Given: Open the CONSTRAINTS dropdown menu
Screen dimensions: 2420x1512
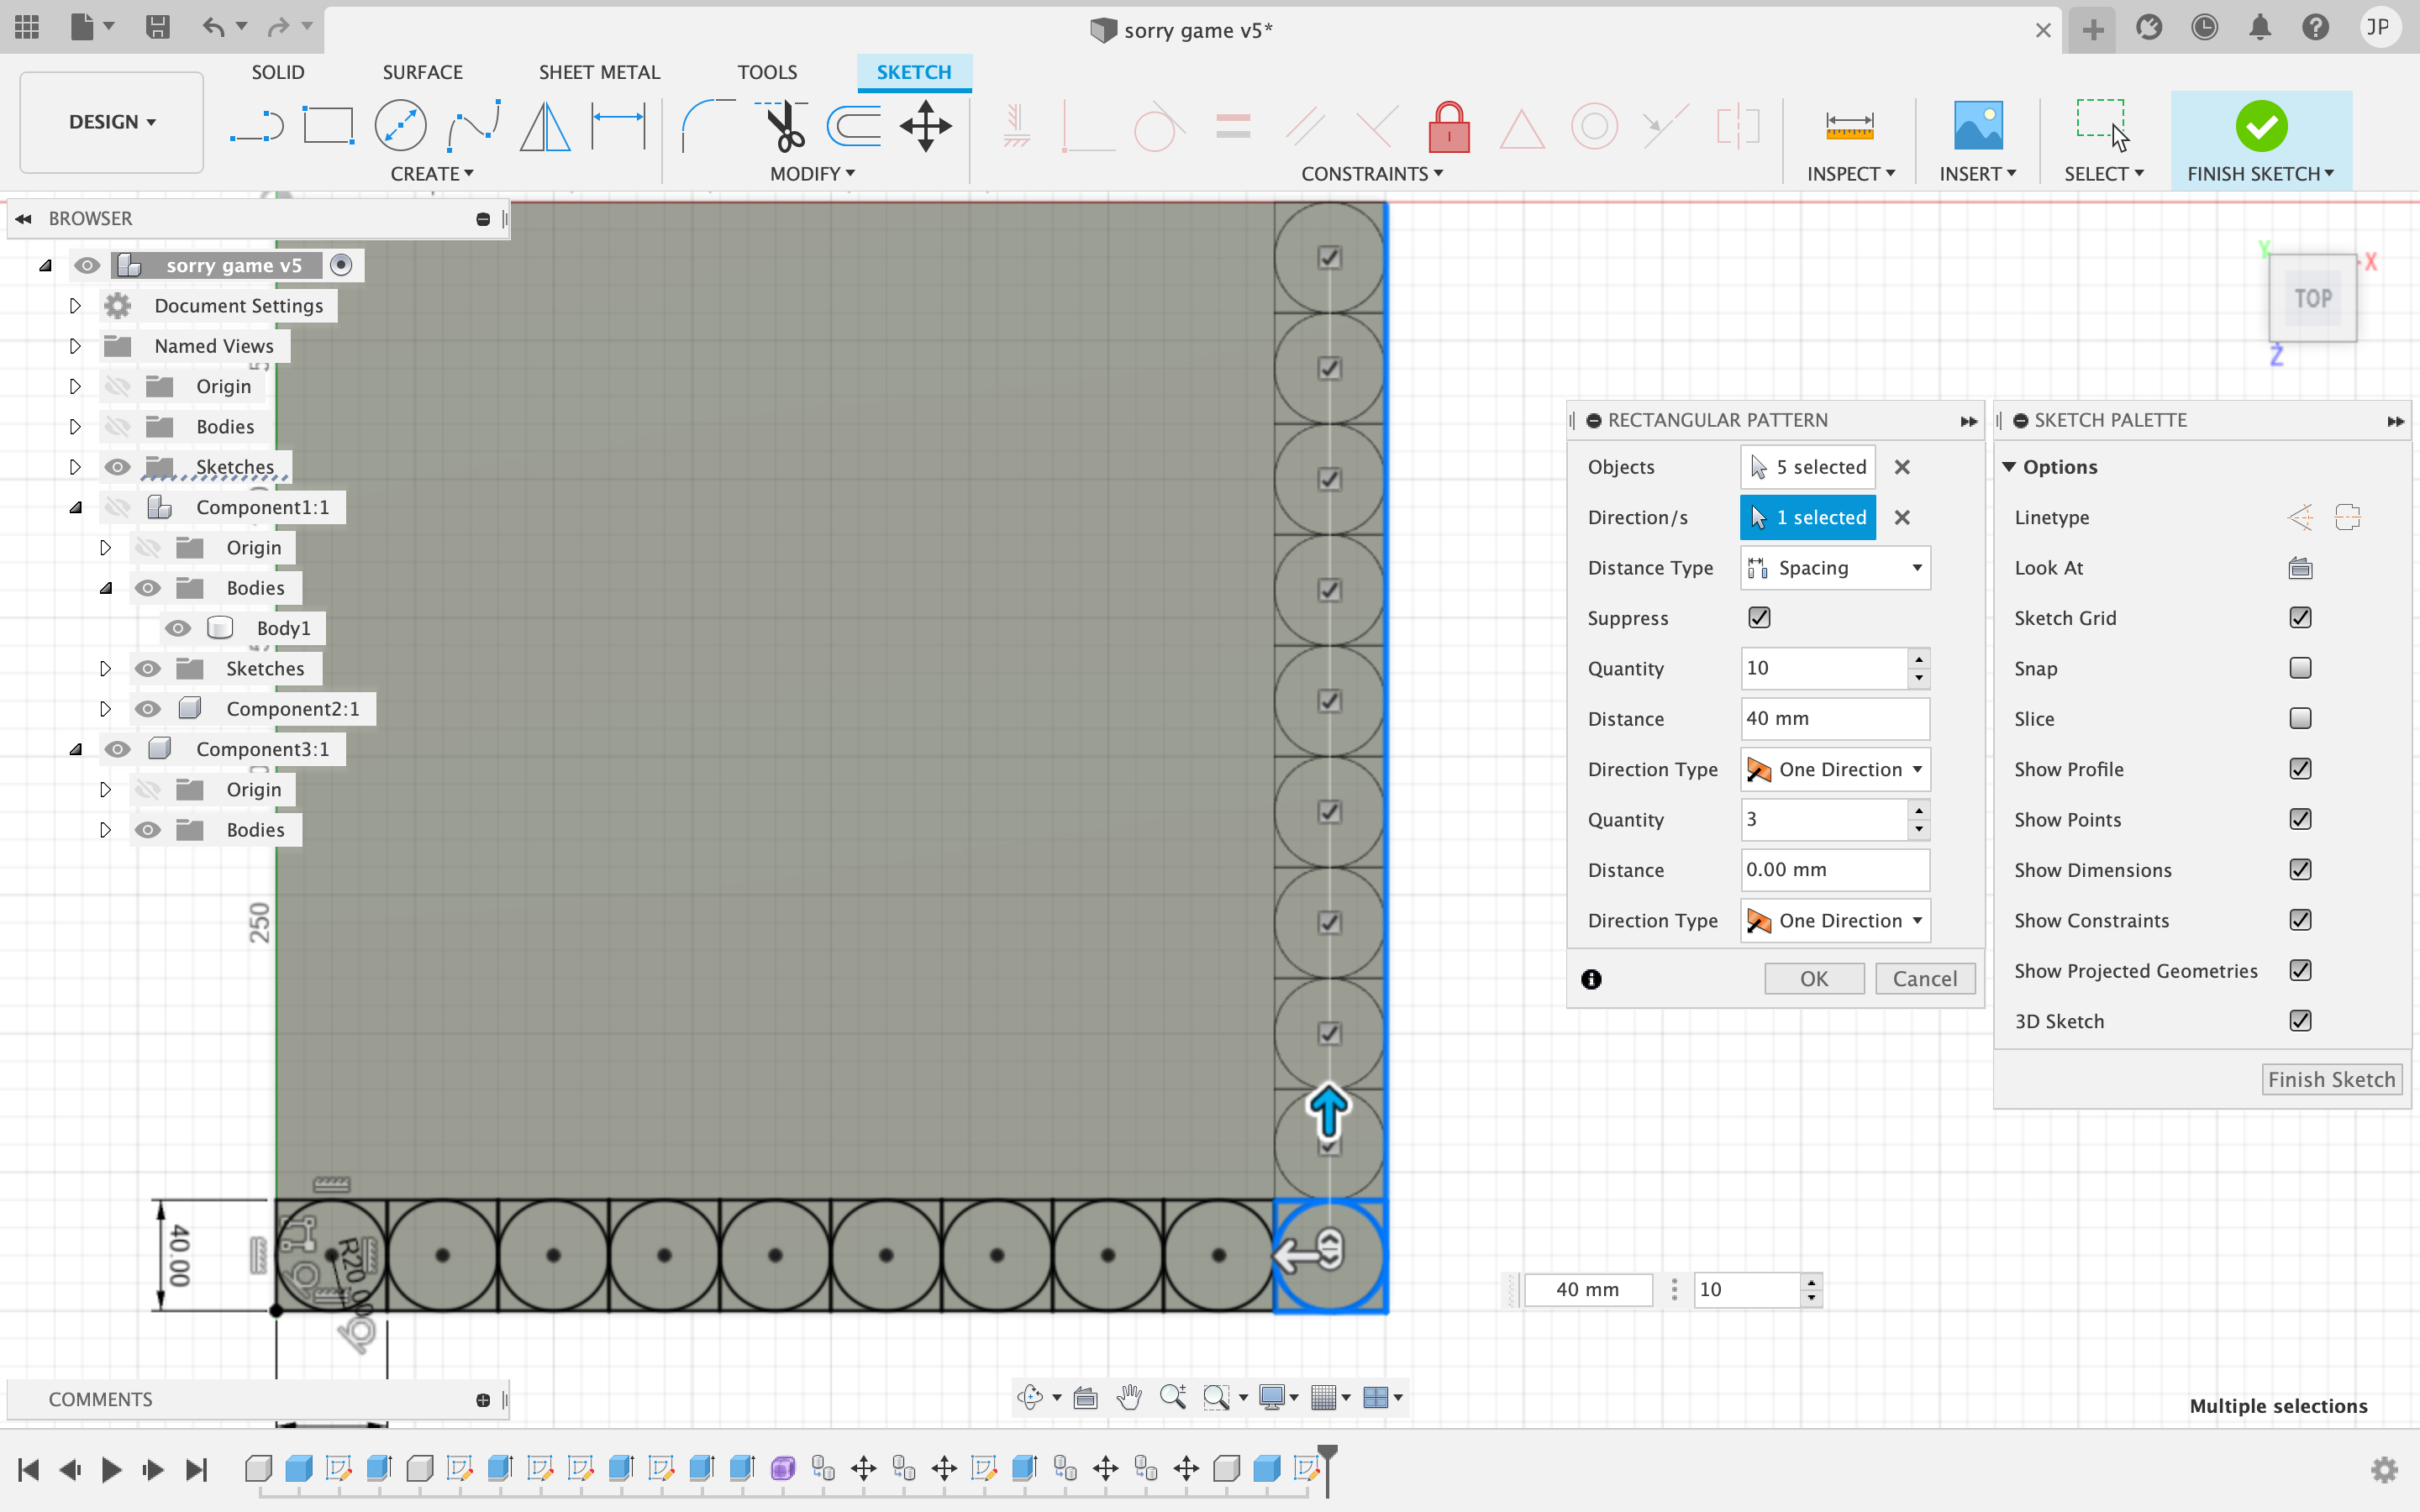Looking at the screenshot, I should [1372, 174].
